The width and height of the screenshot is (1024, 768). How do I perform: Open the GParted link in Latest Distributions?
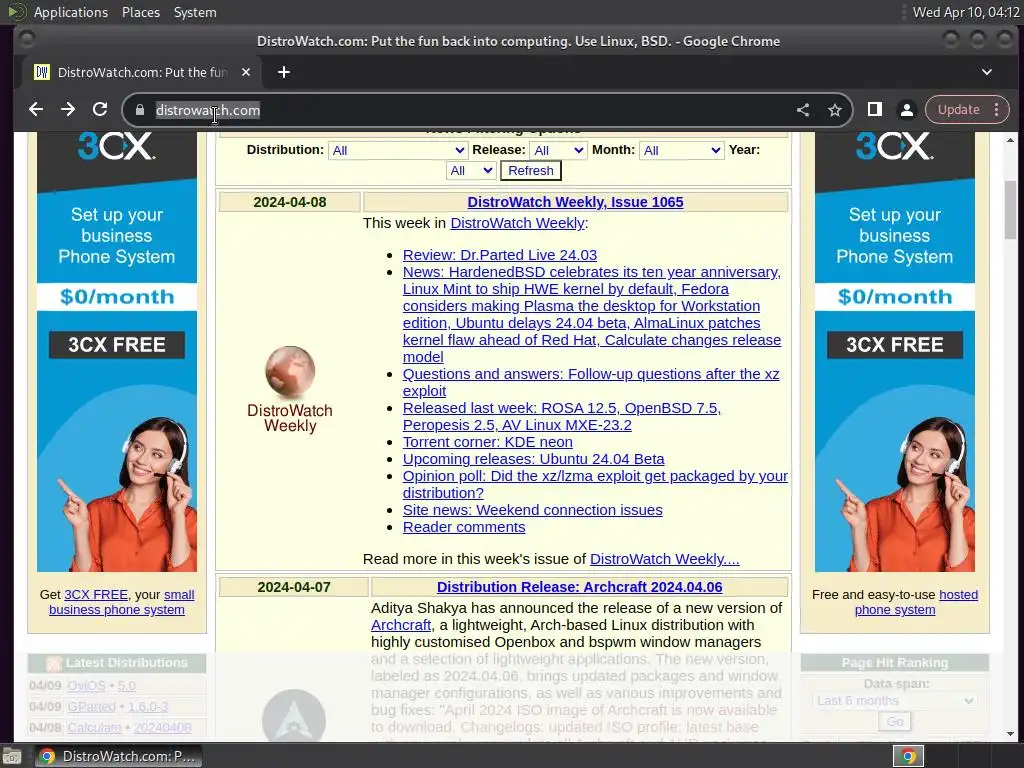tap(91, 707)
